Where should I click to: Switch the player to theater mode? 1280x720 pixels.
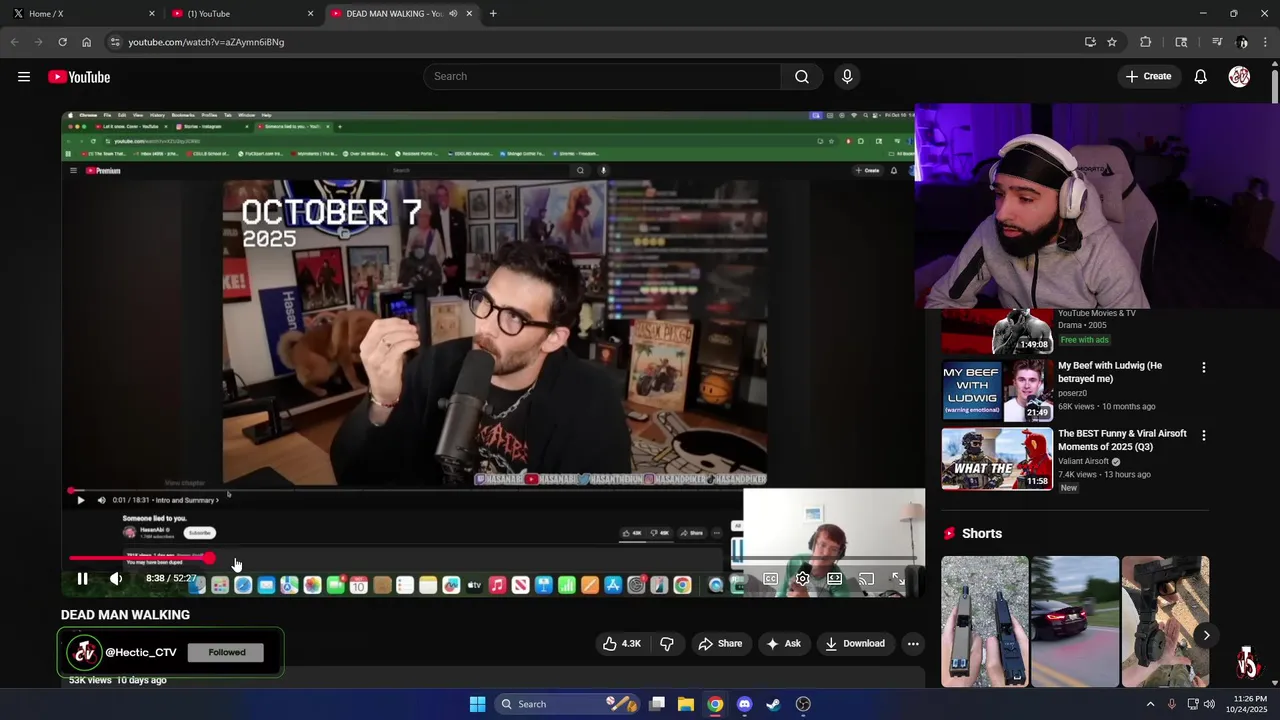tap(834, 578)
